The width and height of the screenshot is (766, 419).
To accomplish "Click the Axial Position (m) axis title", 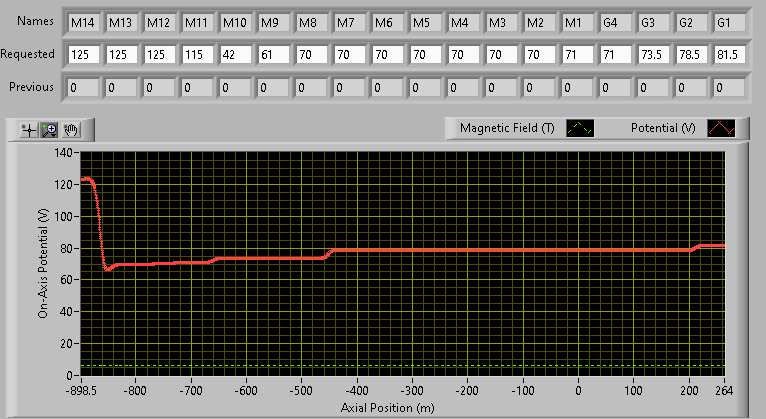I will 387,408.
